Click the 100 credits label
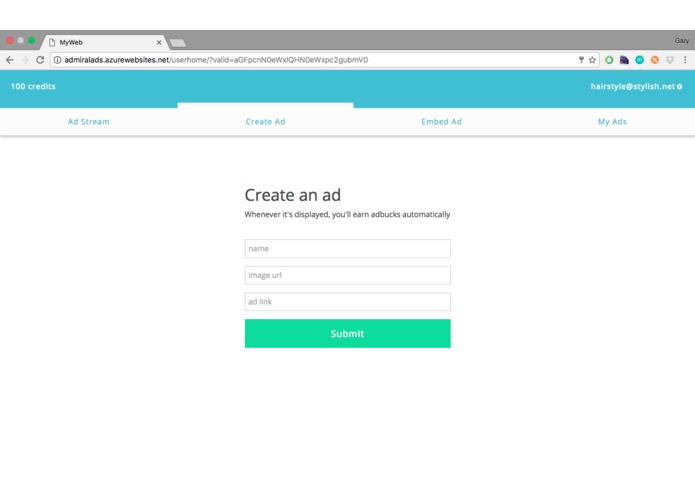The width and height of the screenshot is (695, 494). click(33, 86)
